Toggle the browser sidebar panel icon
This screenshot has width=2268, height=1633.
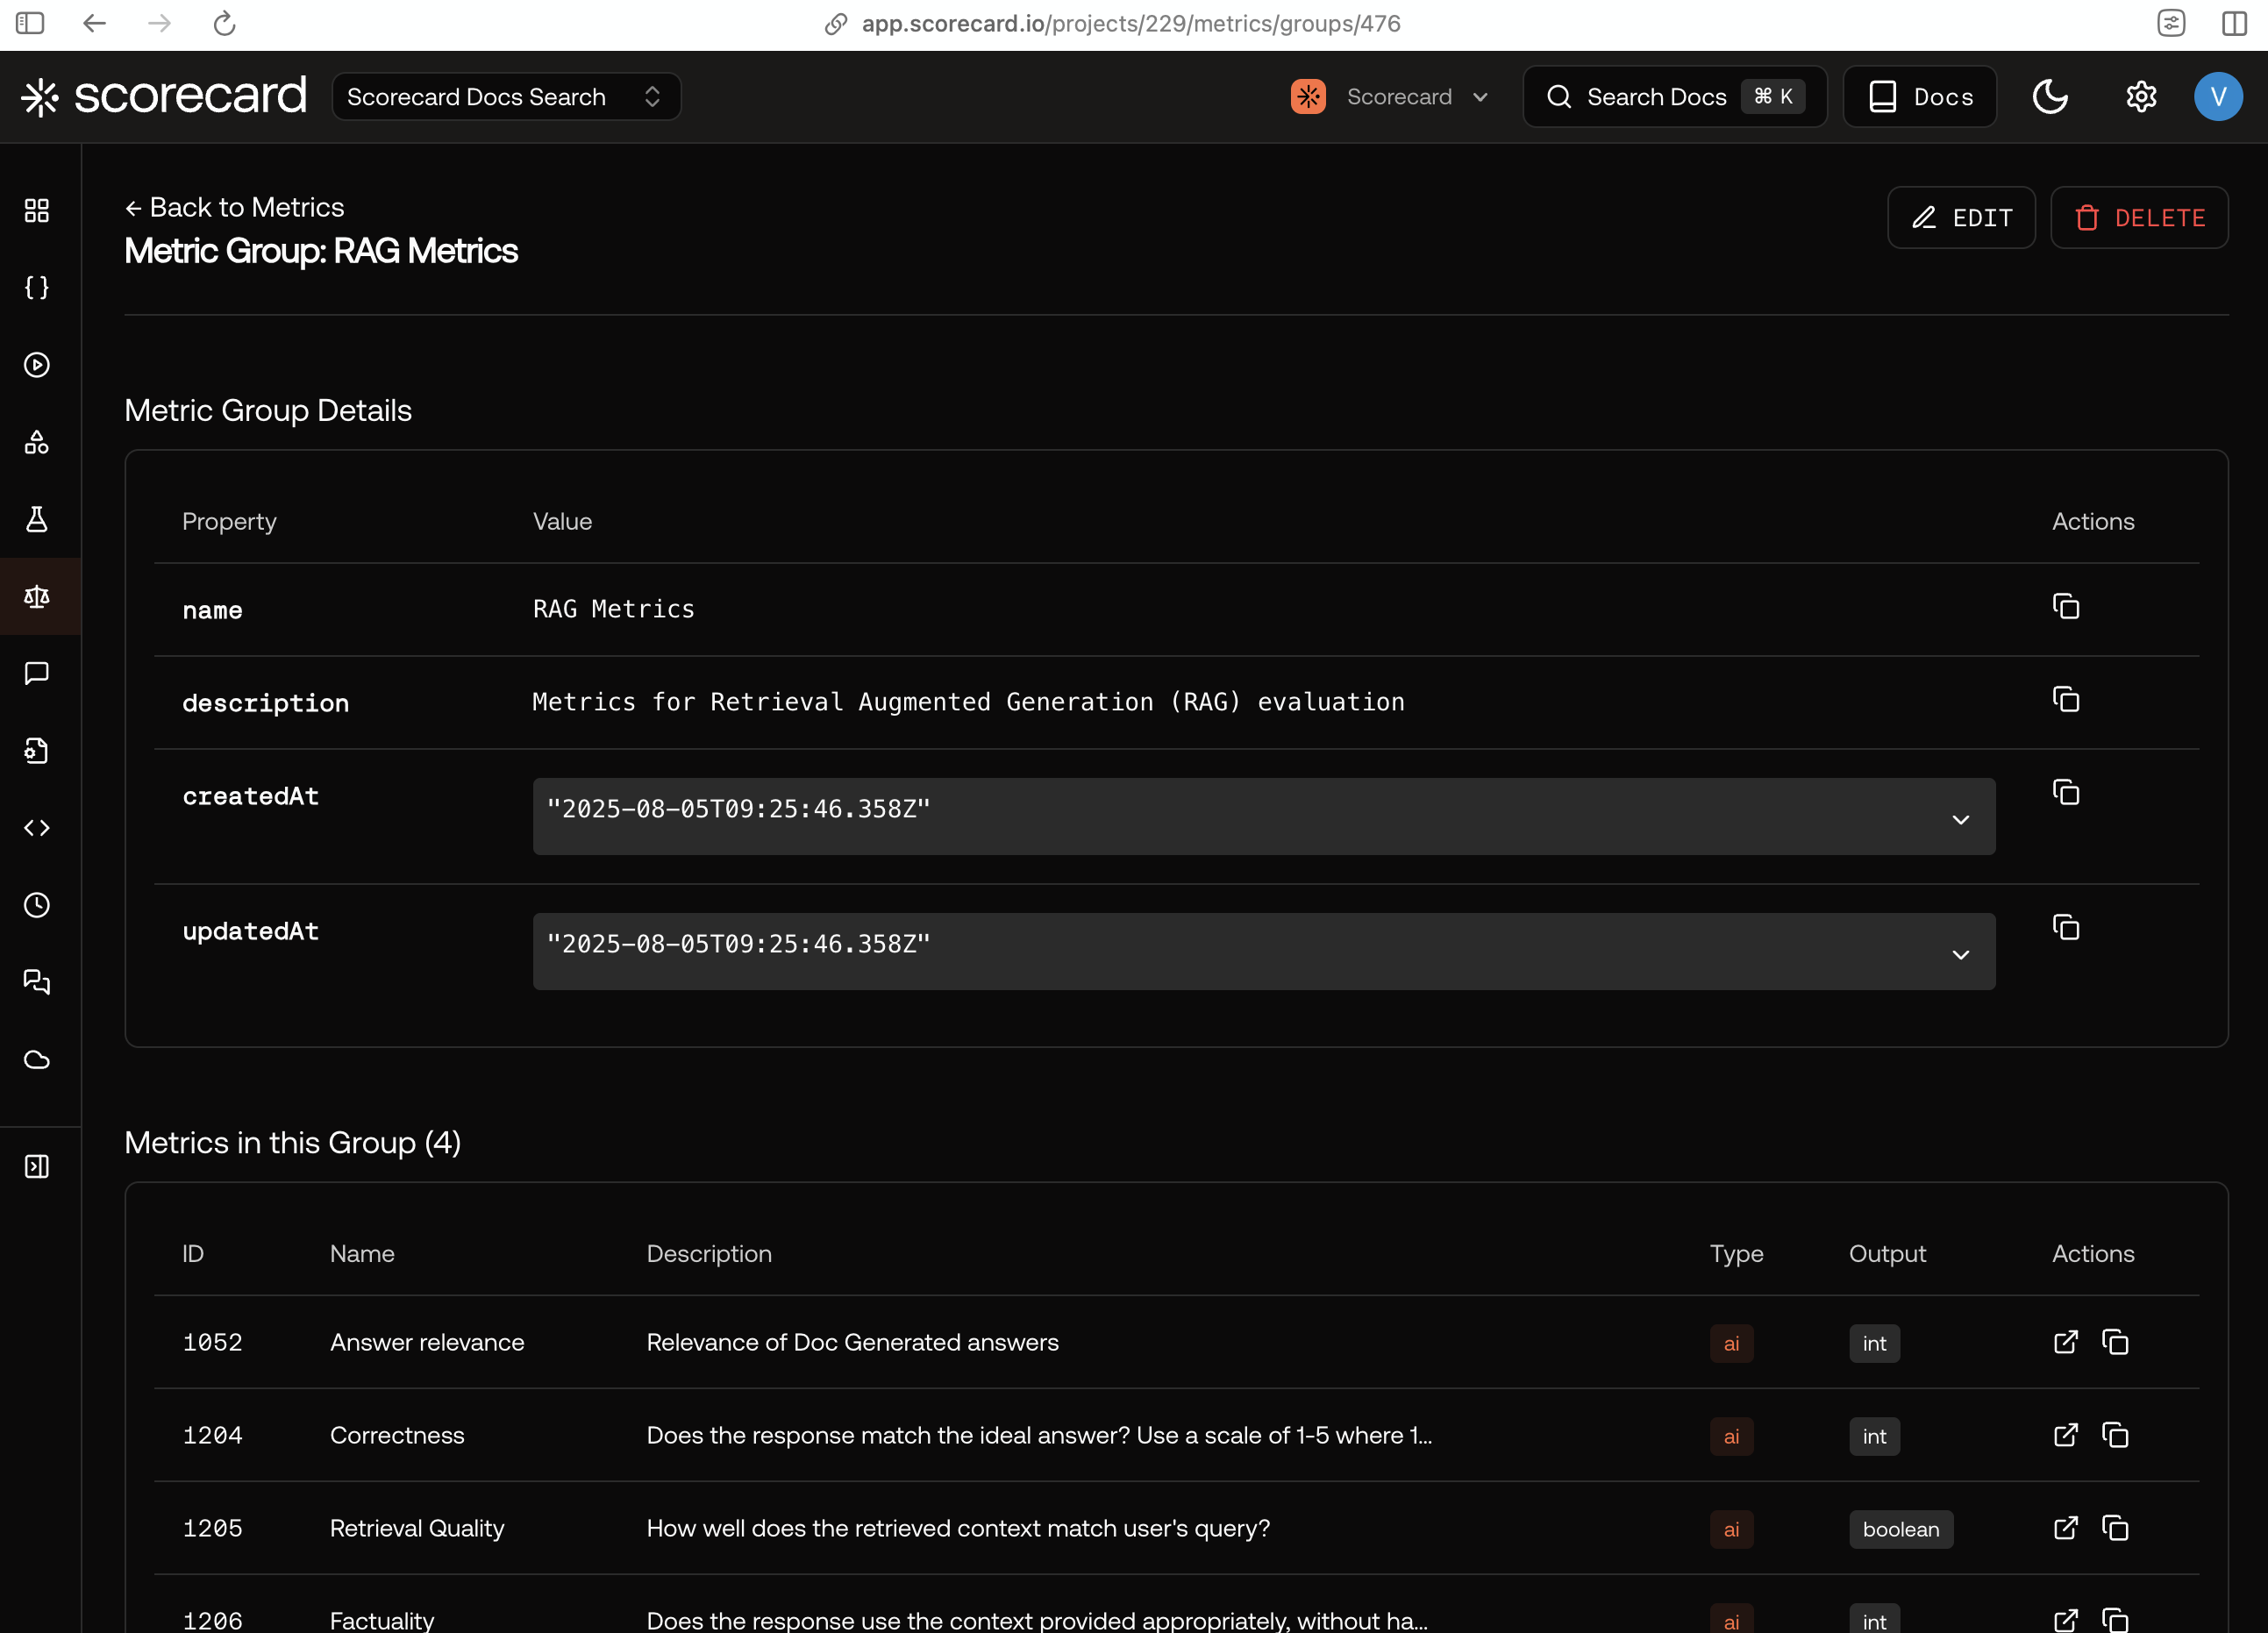pos(30,23)
